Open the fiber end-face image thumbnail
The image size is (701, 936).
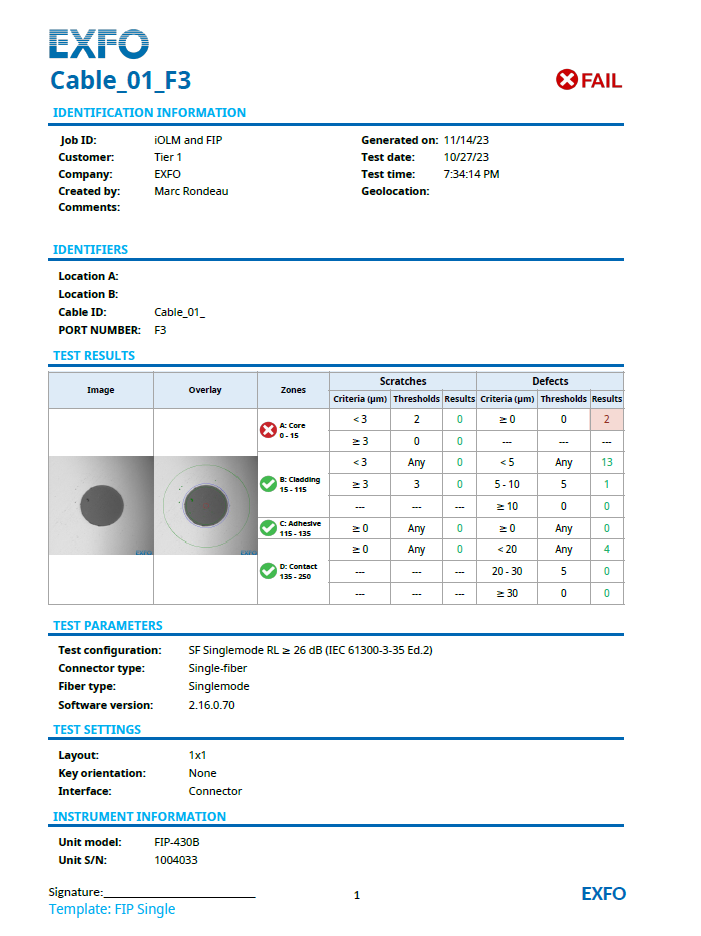pos(101,506)
